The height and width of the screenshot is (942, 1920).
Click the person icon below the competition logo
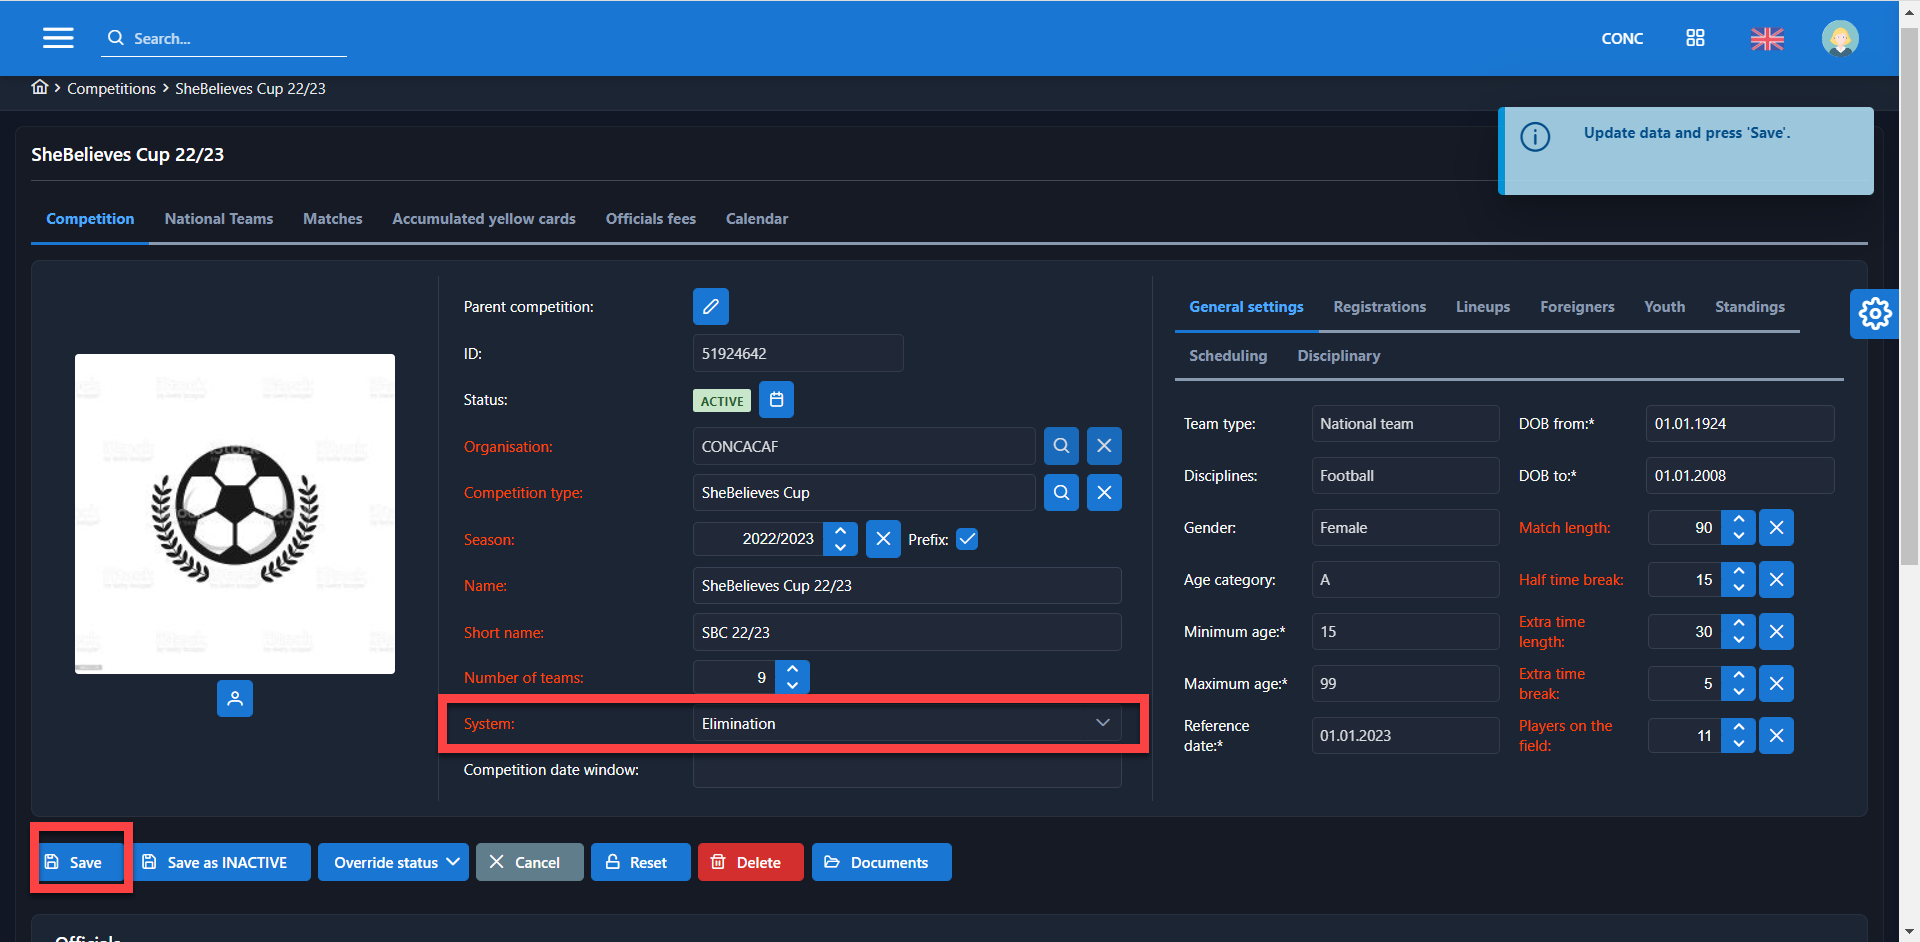pos(235,699)
